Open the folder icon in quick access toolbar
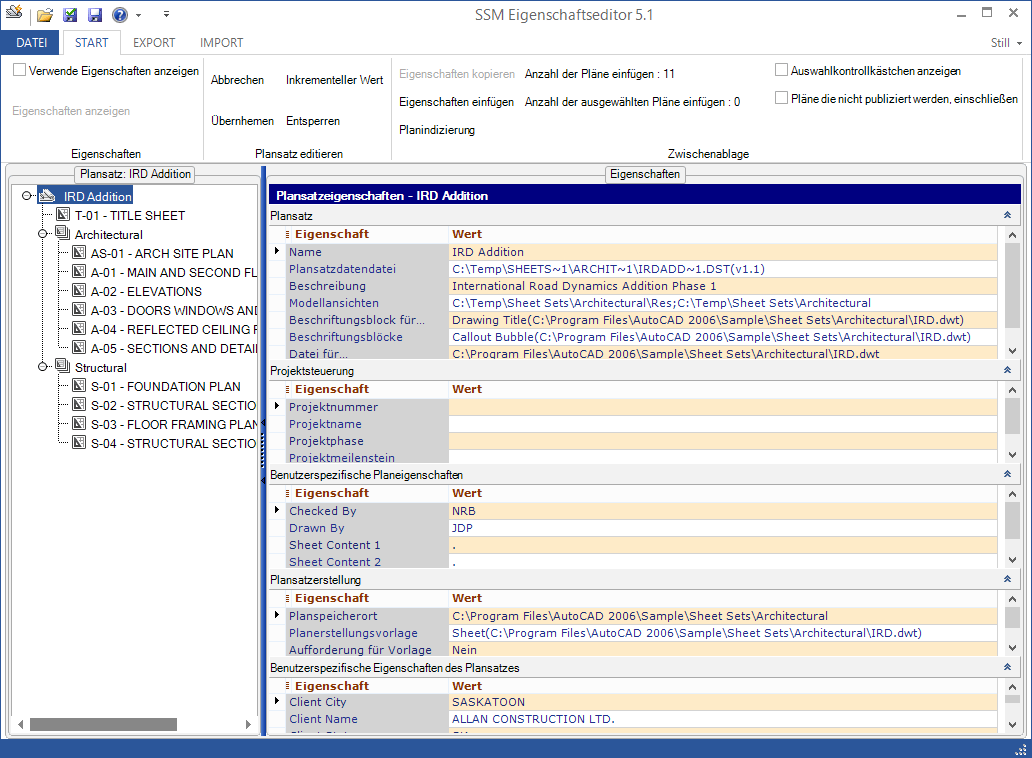 click(x=45, y=14)
